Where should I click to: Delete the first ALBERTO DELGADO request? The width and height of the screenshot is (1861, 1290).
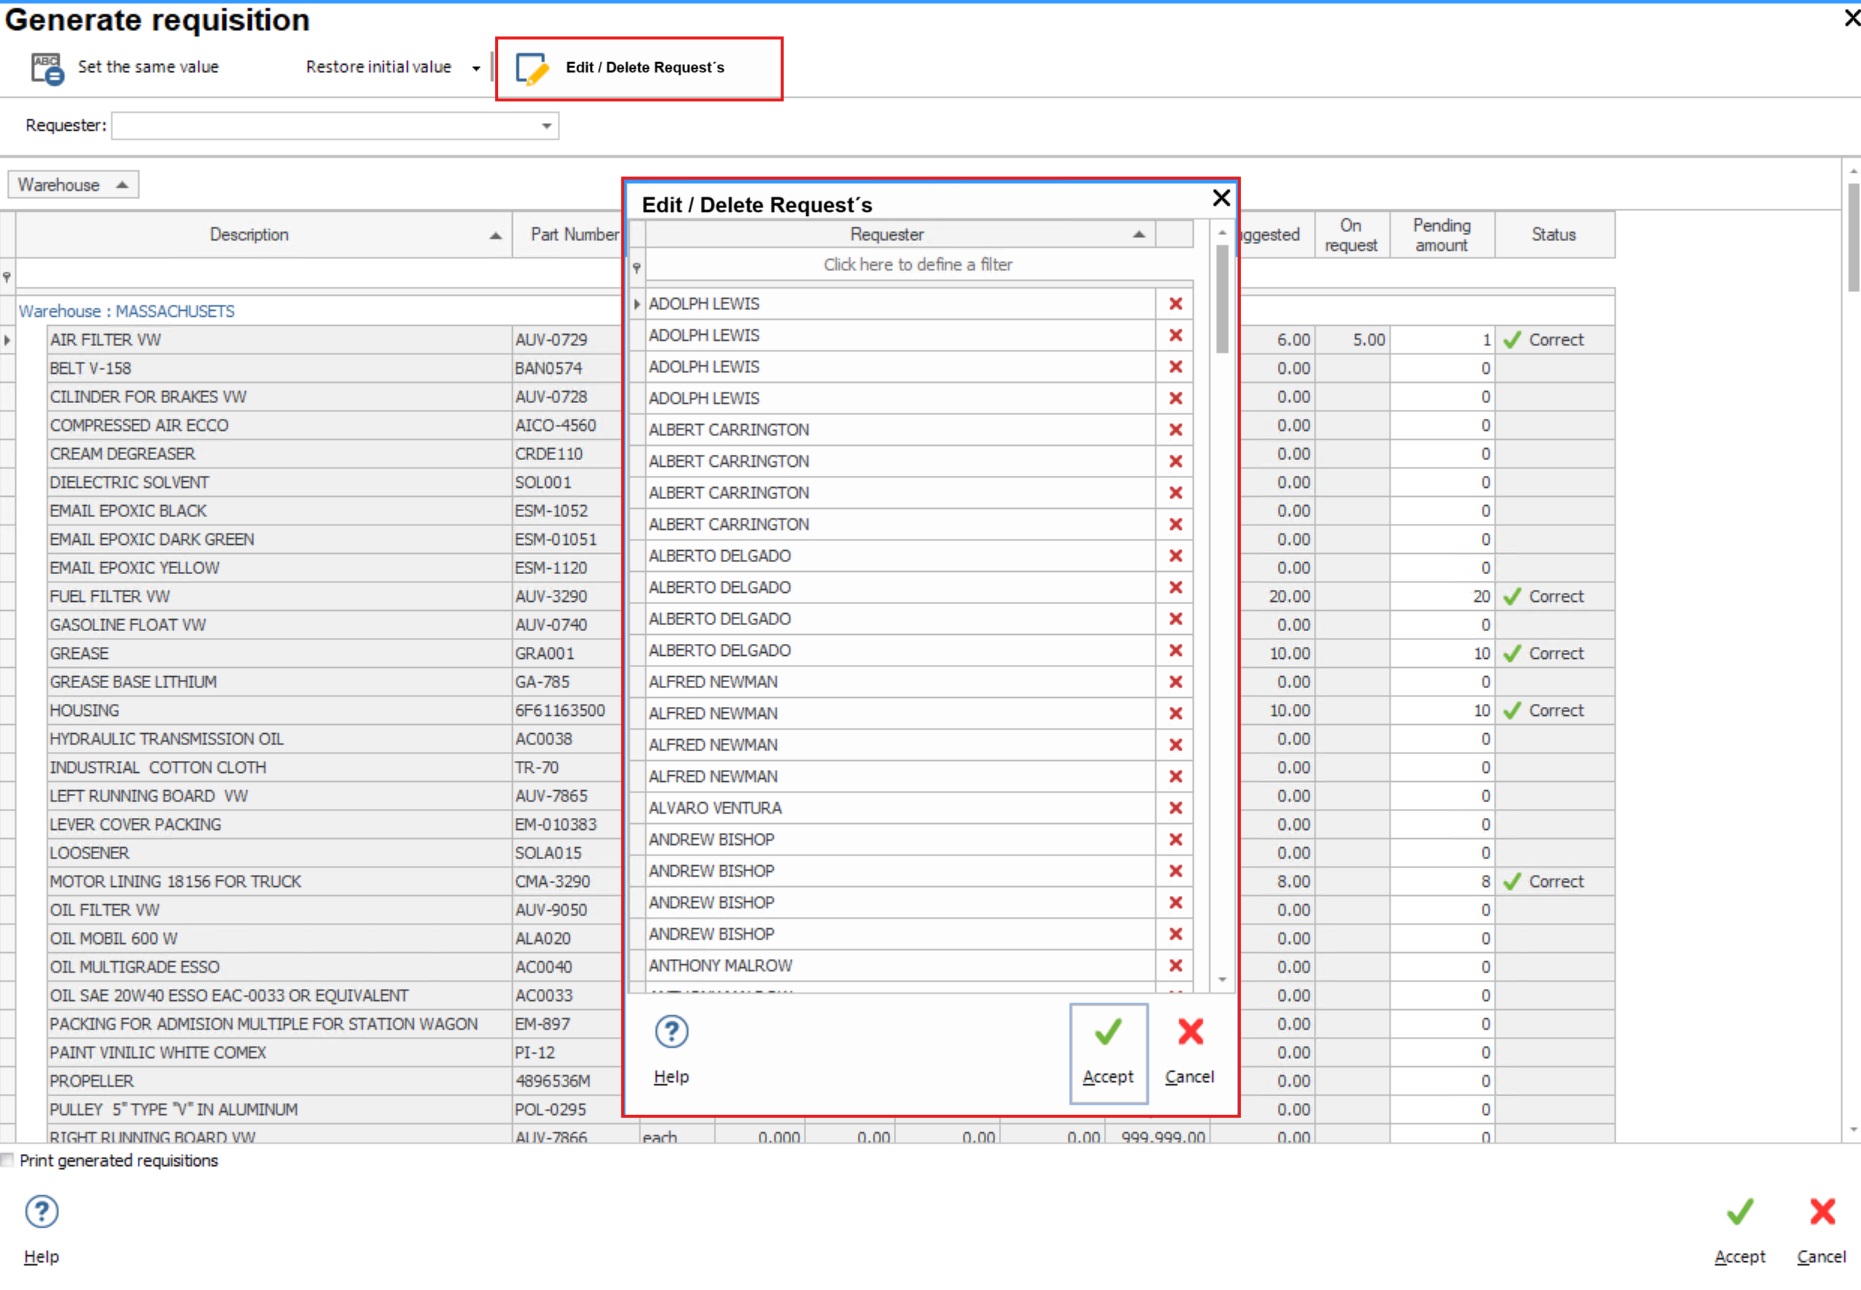(x=1176, y=556)
